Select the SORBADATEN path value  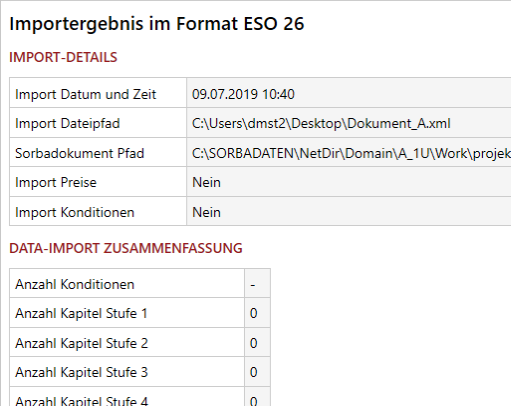351,153
